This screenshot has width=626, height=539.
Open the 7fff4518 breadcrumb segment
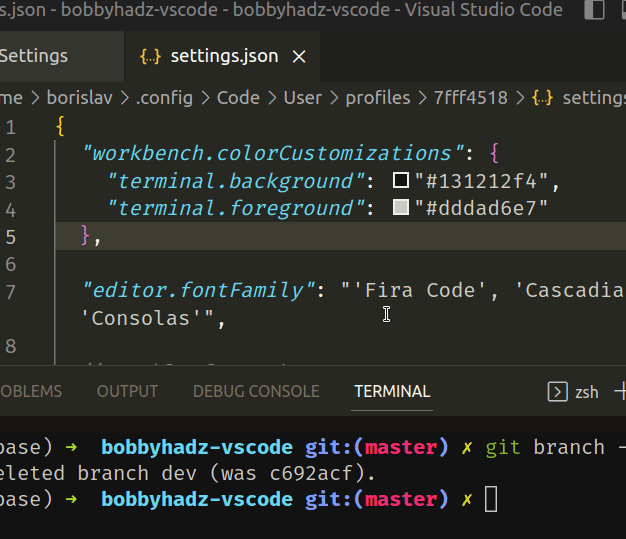point(471,98)
